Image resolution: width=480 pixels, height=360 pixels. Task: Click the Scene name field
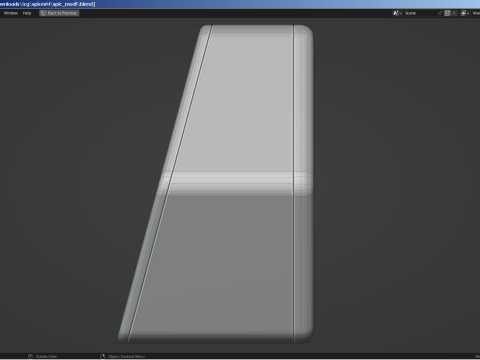pos(420,13)
